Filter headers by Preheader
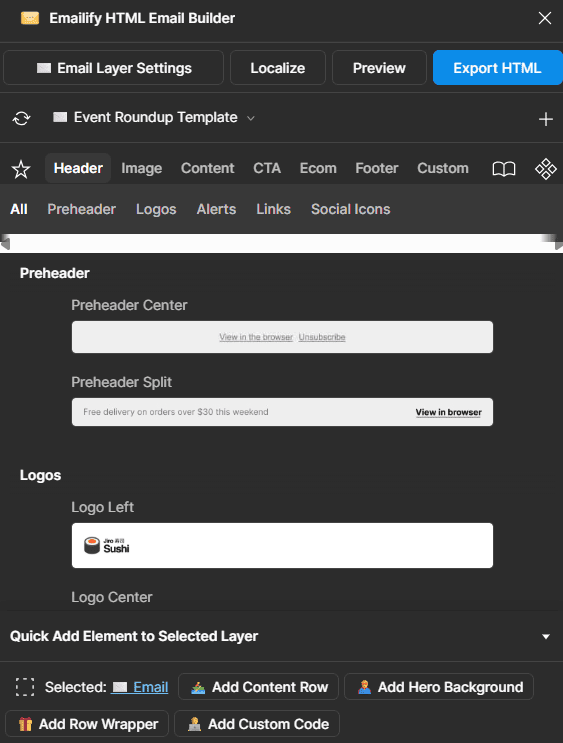 82,209
